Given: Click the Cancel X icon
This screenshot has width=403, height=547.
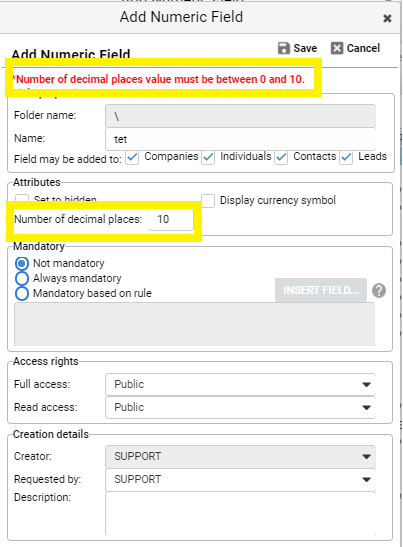Looking at the screenshot, I should tap(337, 48).
